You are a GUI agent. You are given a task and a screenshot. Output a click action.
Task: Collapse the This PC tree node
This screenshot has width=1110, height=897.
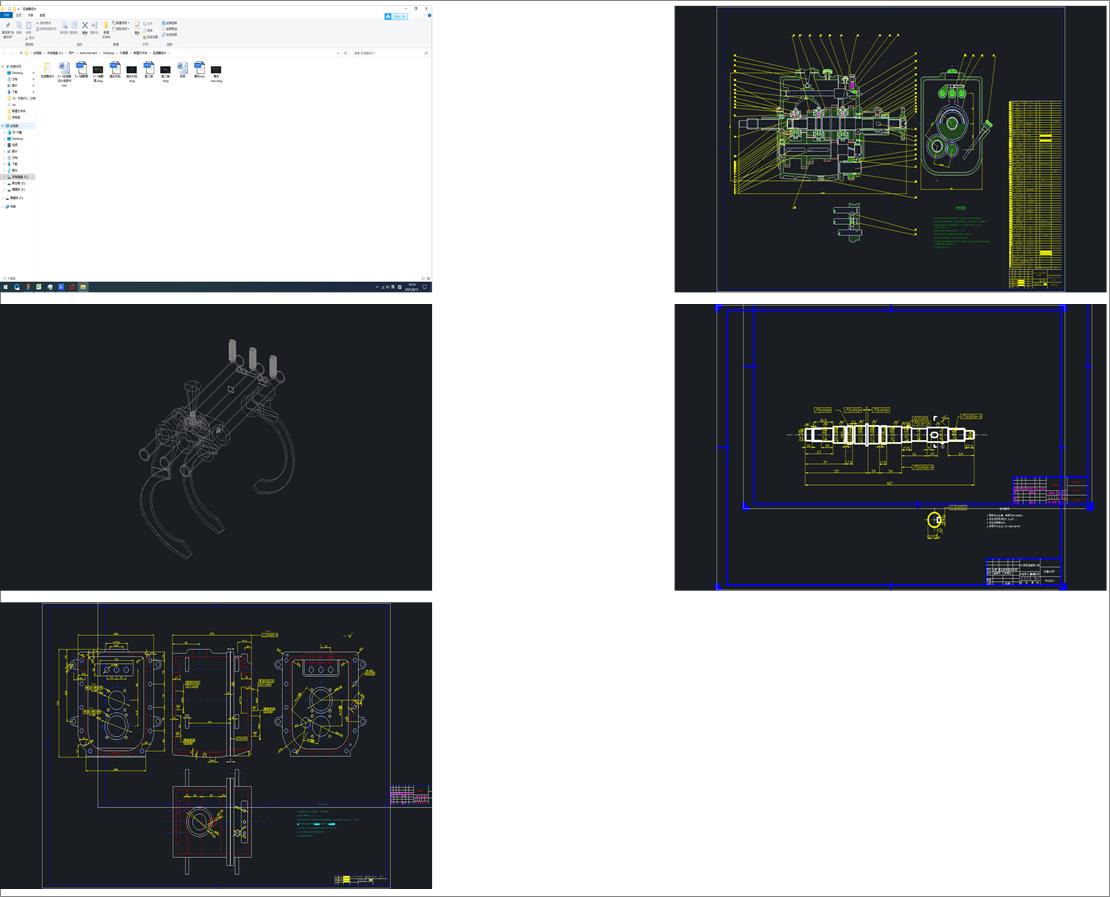(x=2, y=126)
